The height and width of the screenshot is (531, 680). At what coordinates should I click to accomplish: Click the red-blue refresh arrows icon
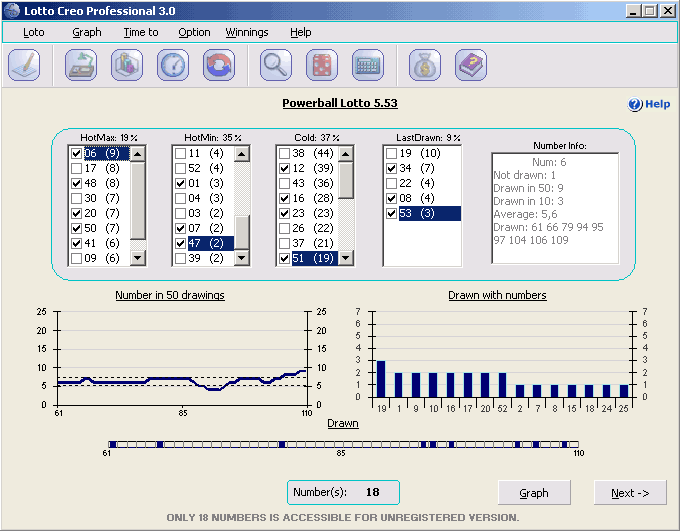219,65
